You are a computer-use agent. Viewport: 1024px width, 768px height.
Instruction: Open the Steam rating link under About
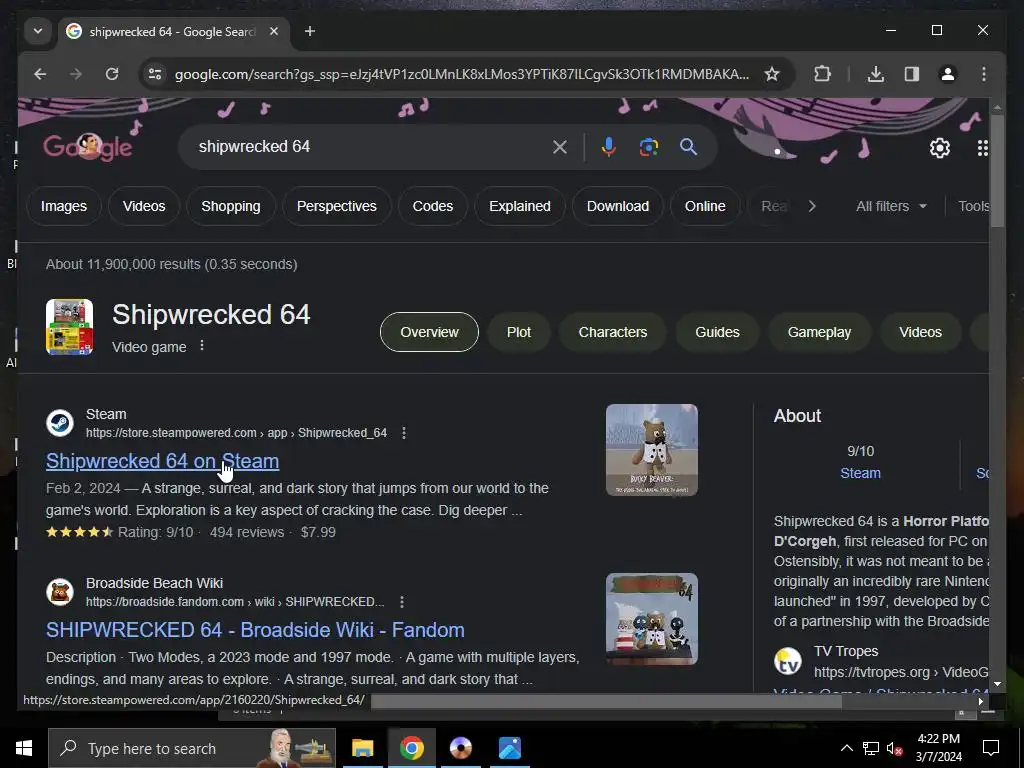[860, 473]
